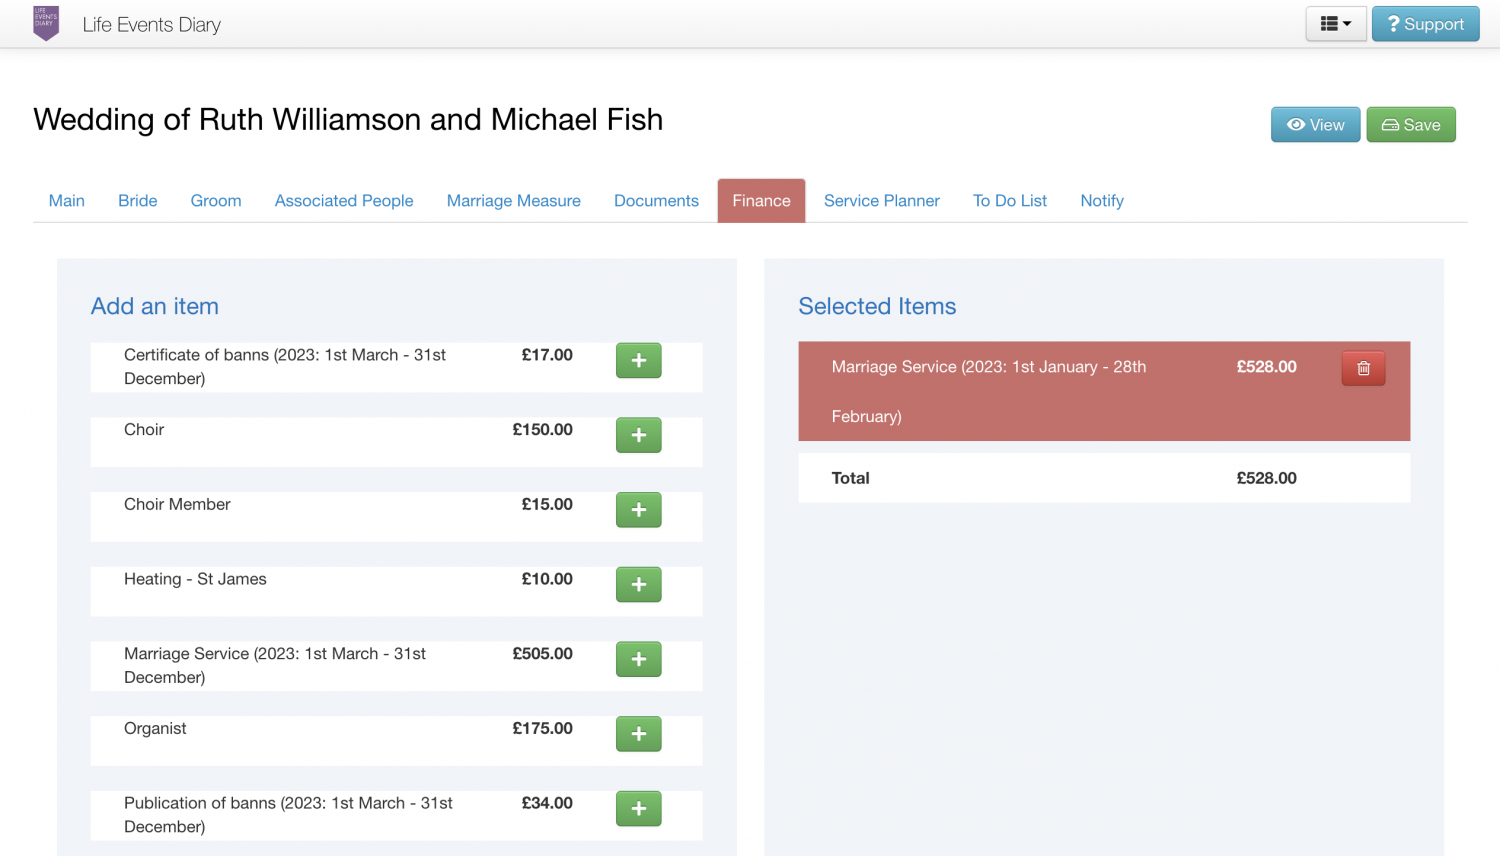Open the Support help page
1500x856 pixels.
point(1425,24)
